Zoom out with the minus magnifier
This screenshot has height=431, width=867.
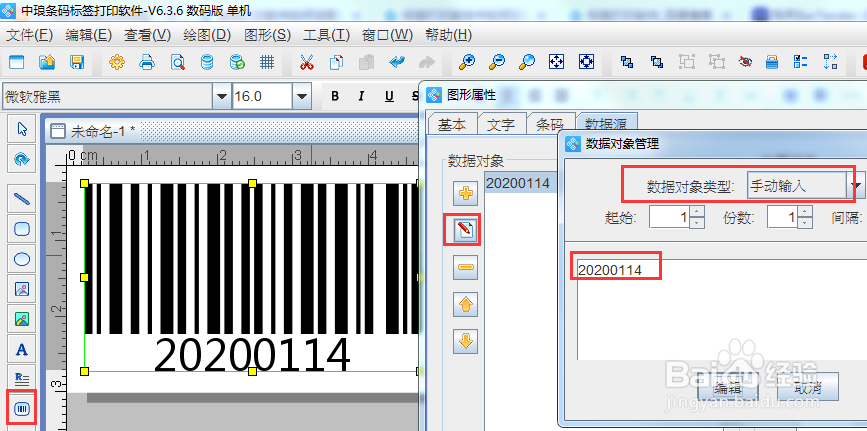497,62
